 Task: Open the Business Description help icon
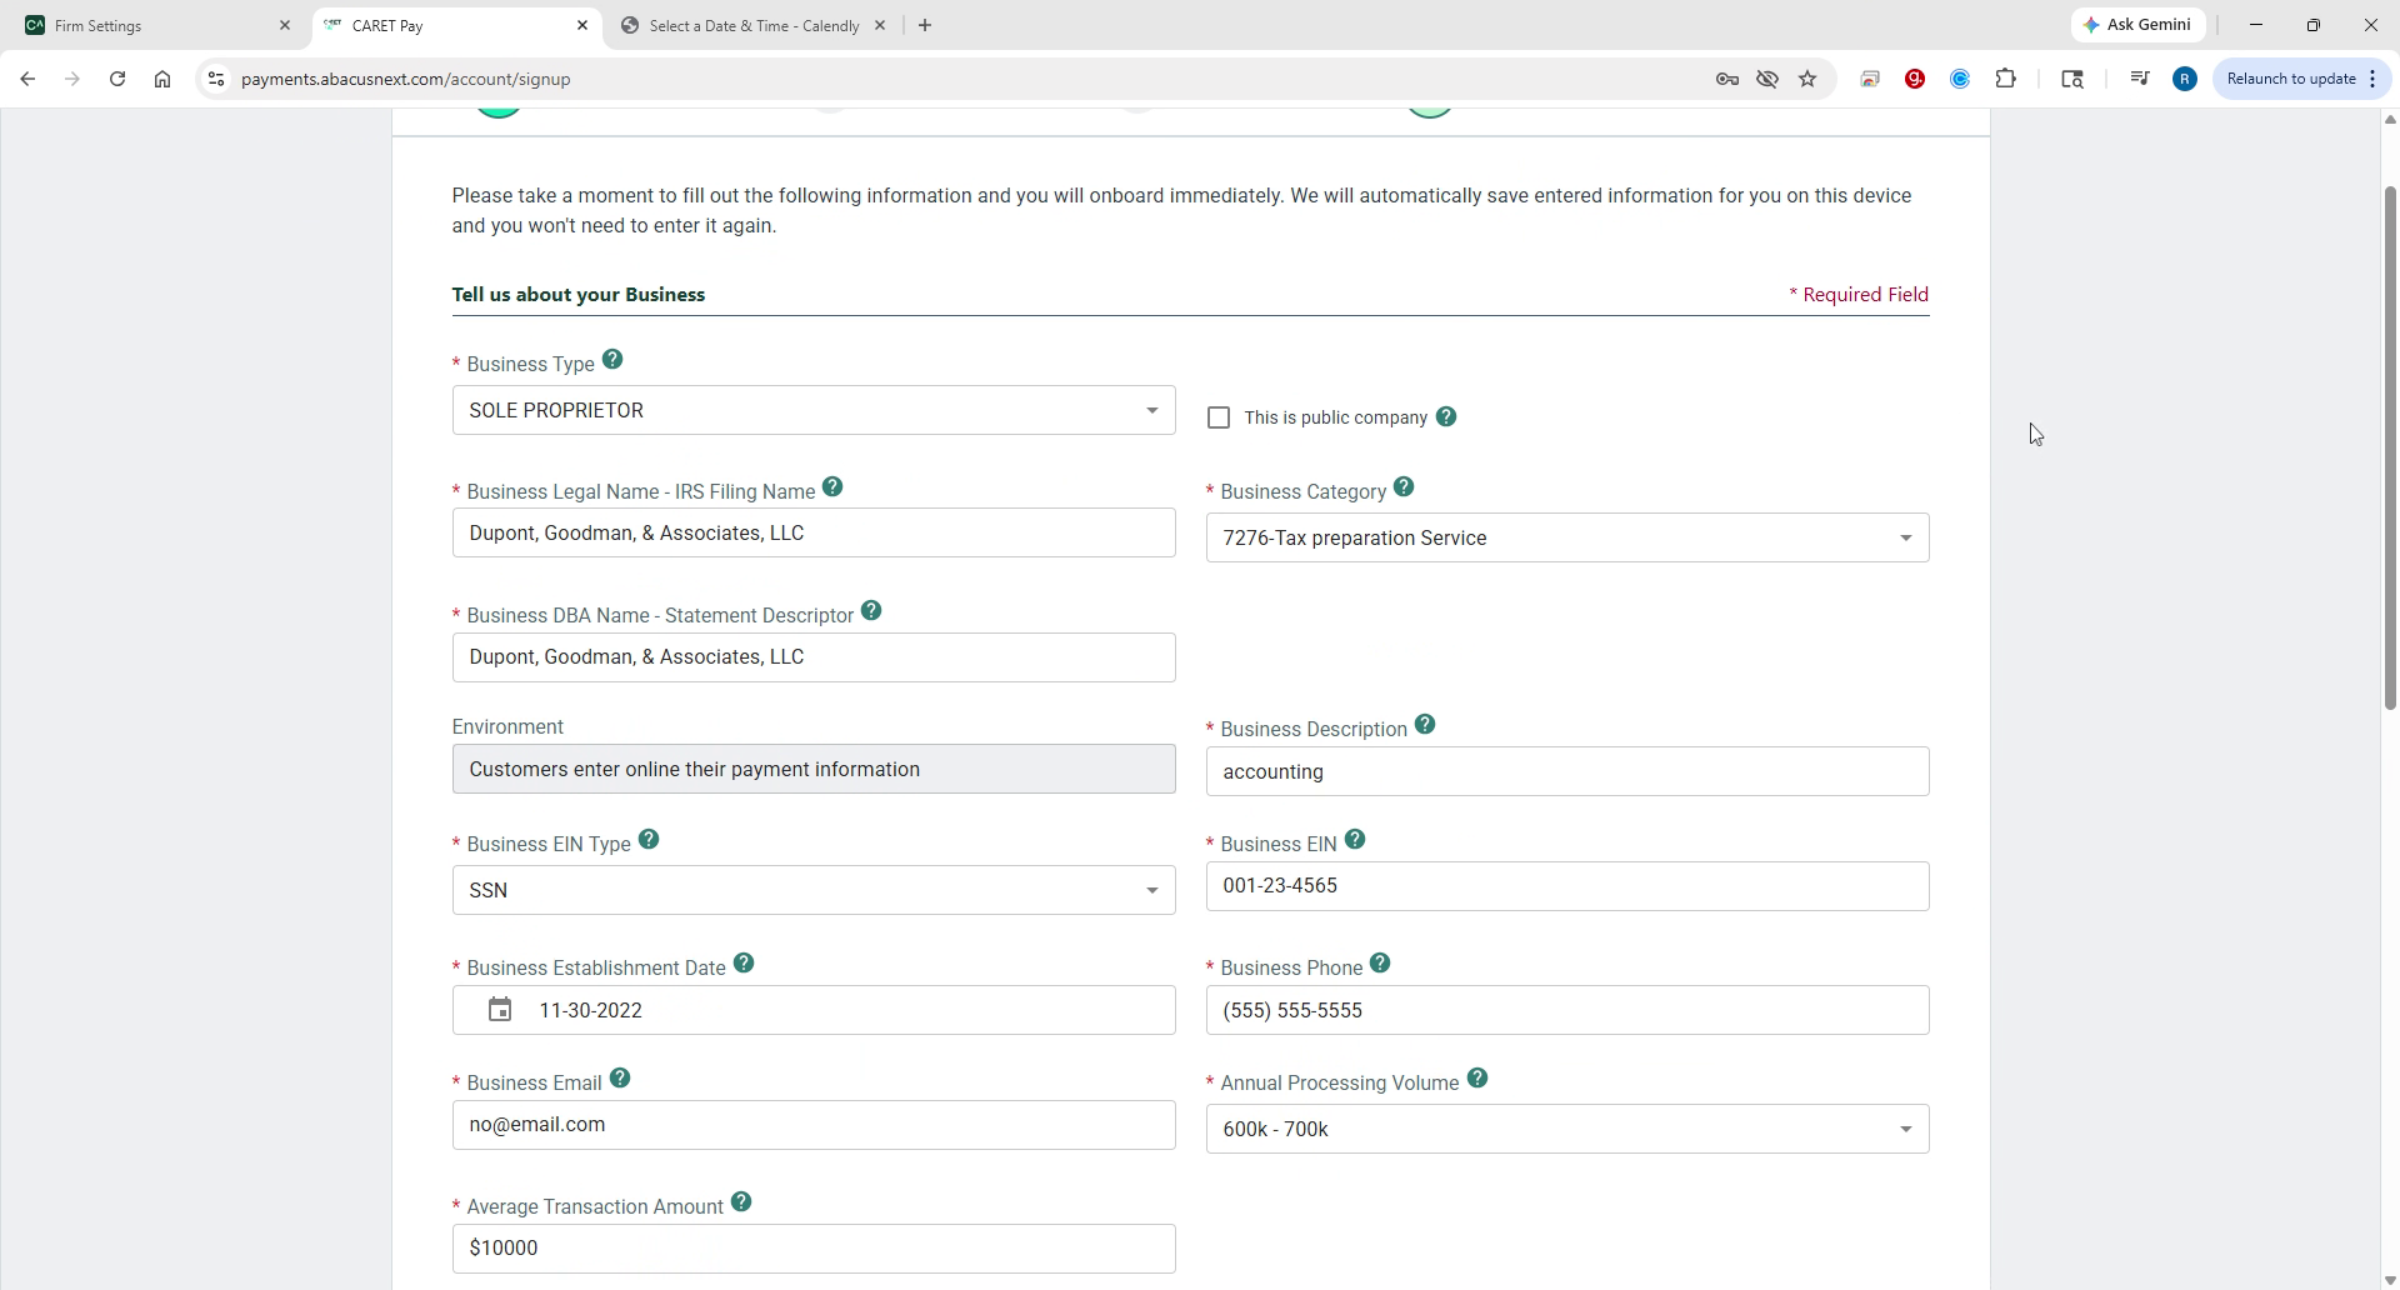tap(1425, 725)
